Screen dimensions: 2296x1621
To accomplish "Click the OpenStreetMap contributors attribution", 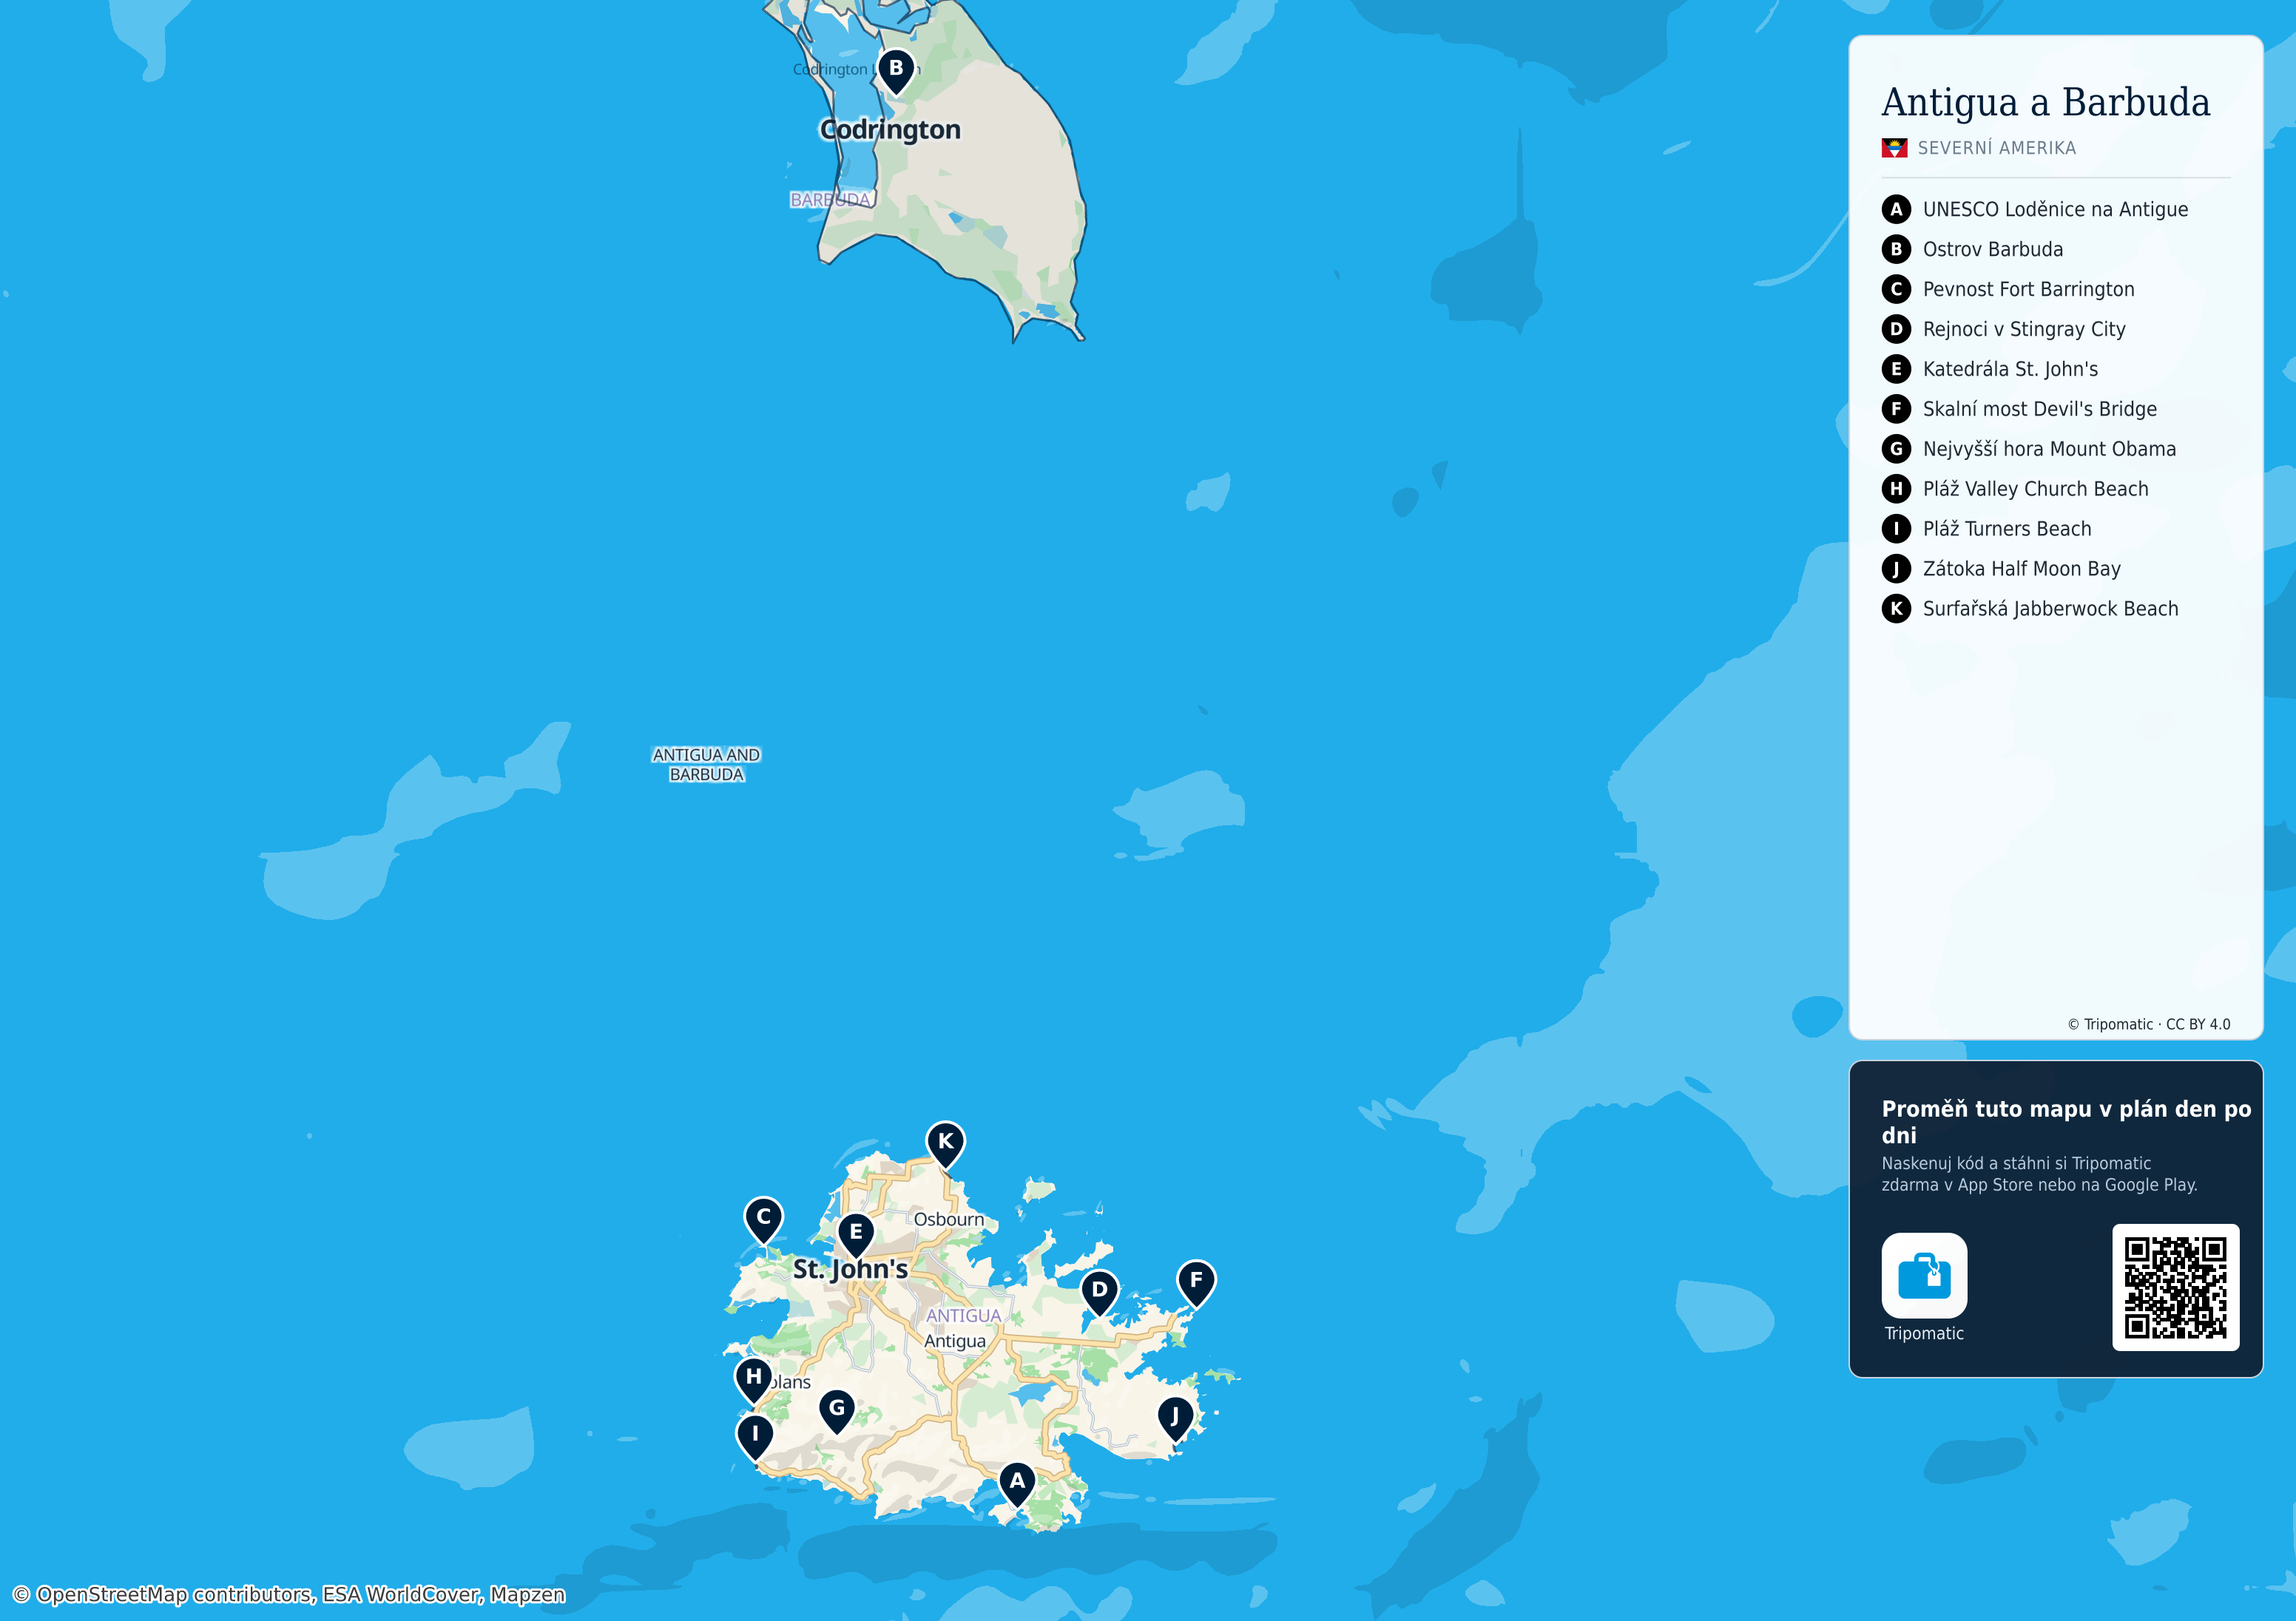I will tap(288, 1594).
